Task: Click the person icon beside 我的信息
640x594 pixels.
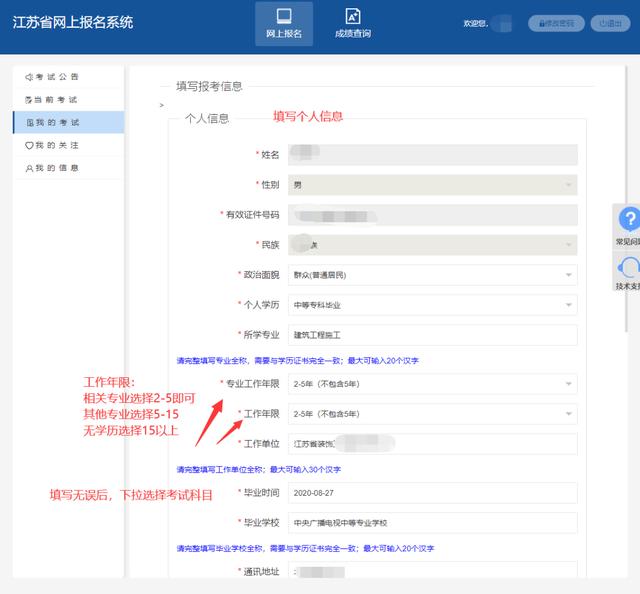Action: pos(29,168)
